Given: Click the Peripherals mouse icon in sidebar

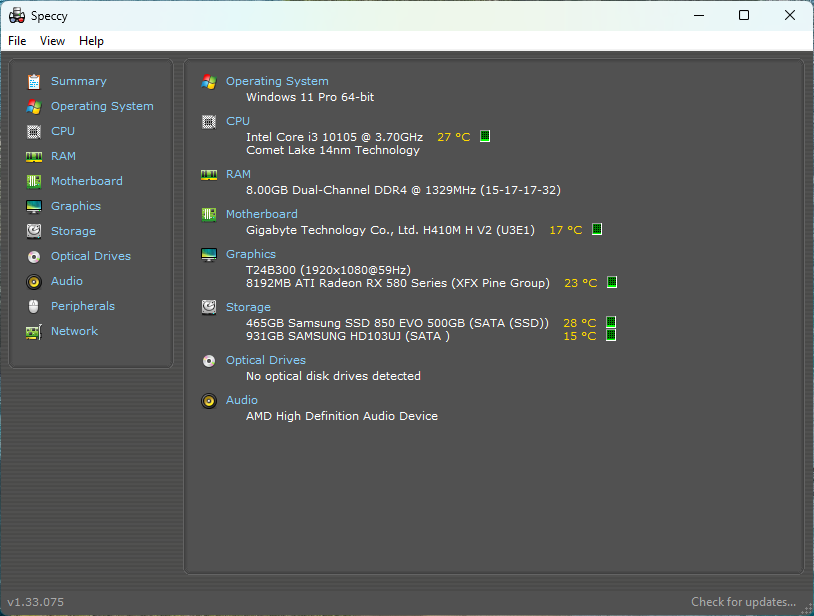Looking at the screenshot, I should [34, 306].
